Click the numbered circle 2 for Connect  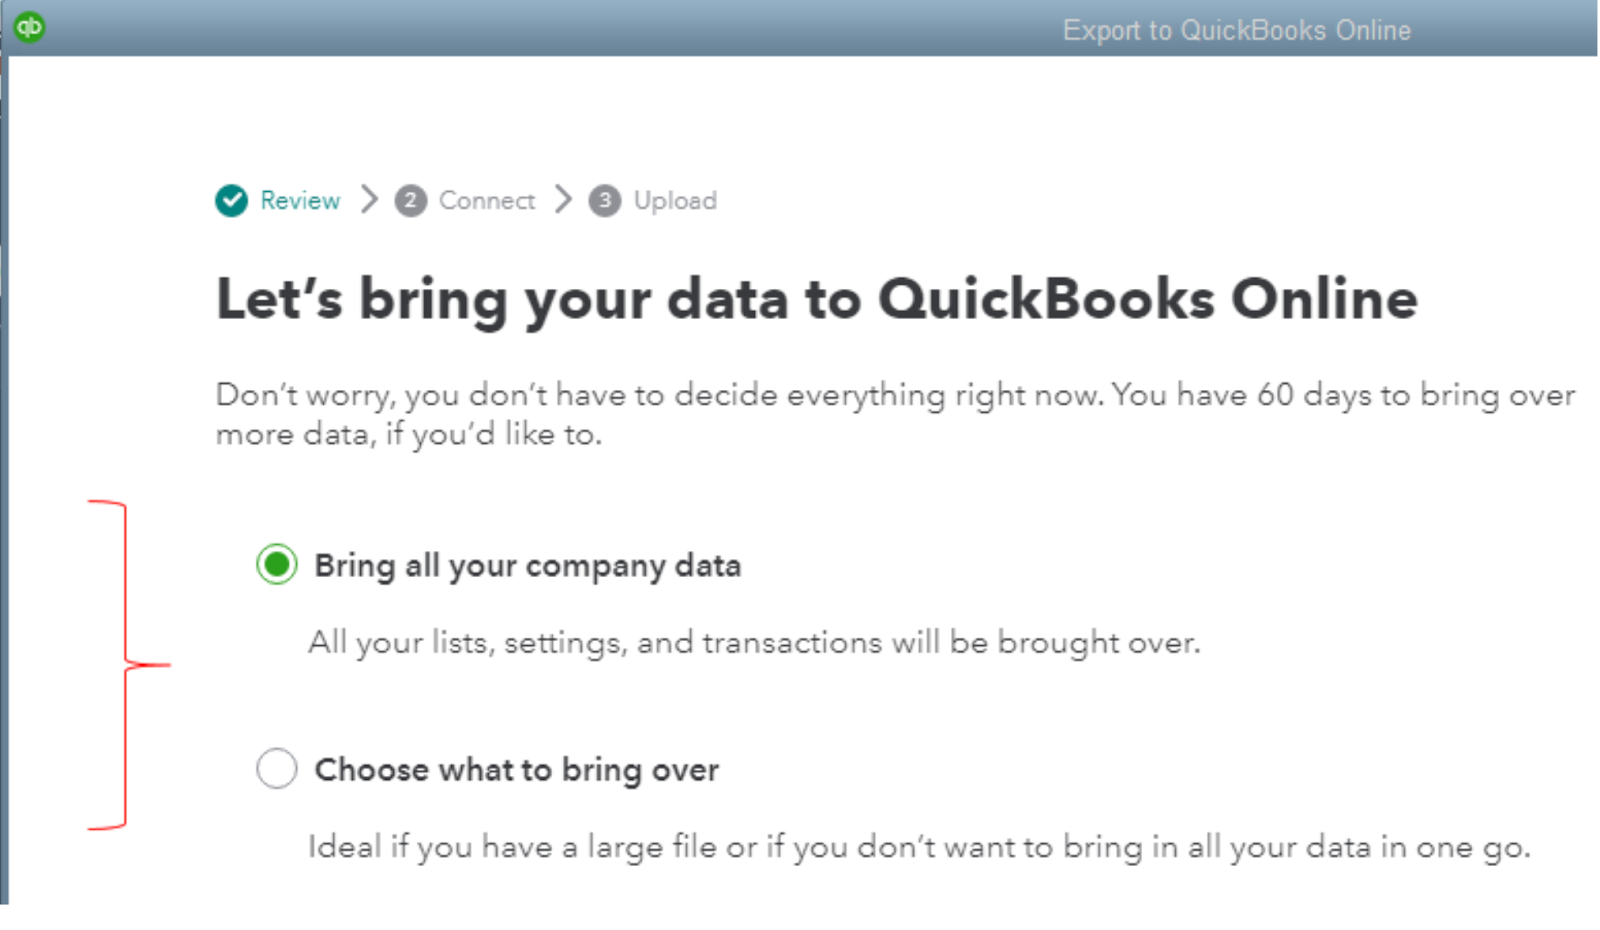(411, 200)
